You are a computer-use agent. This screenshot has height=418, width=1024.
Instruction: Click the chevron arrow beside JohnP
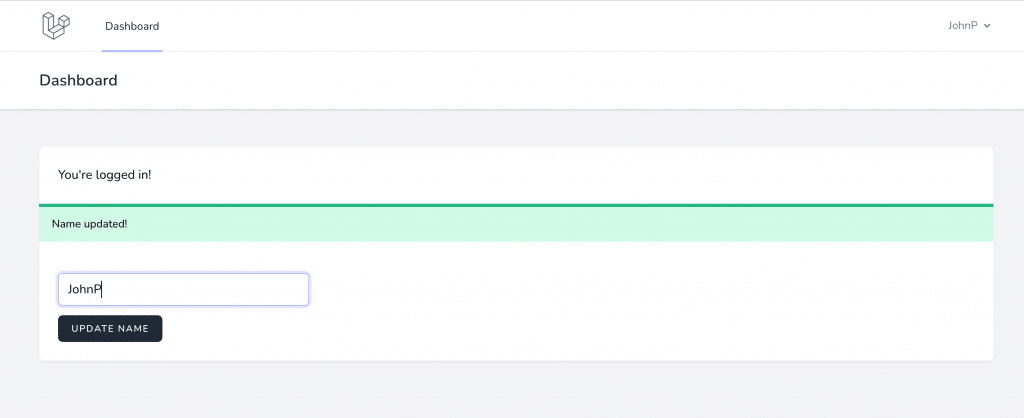click(x=988, y=26)
